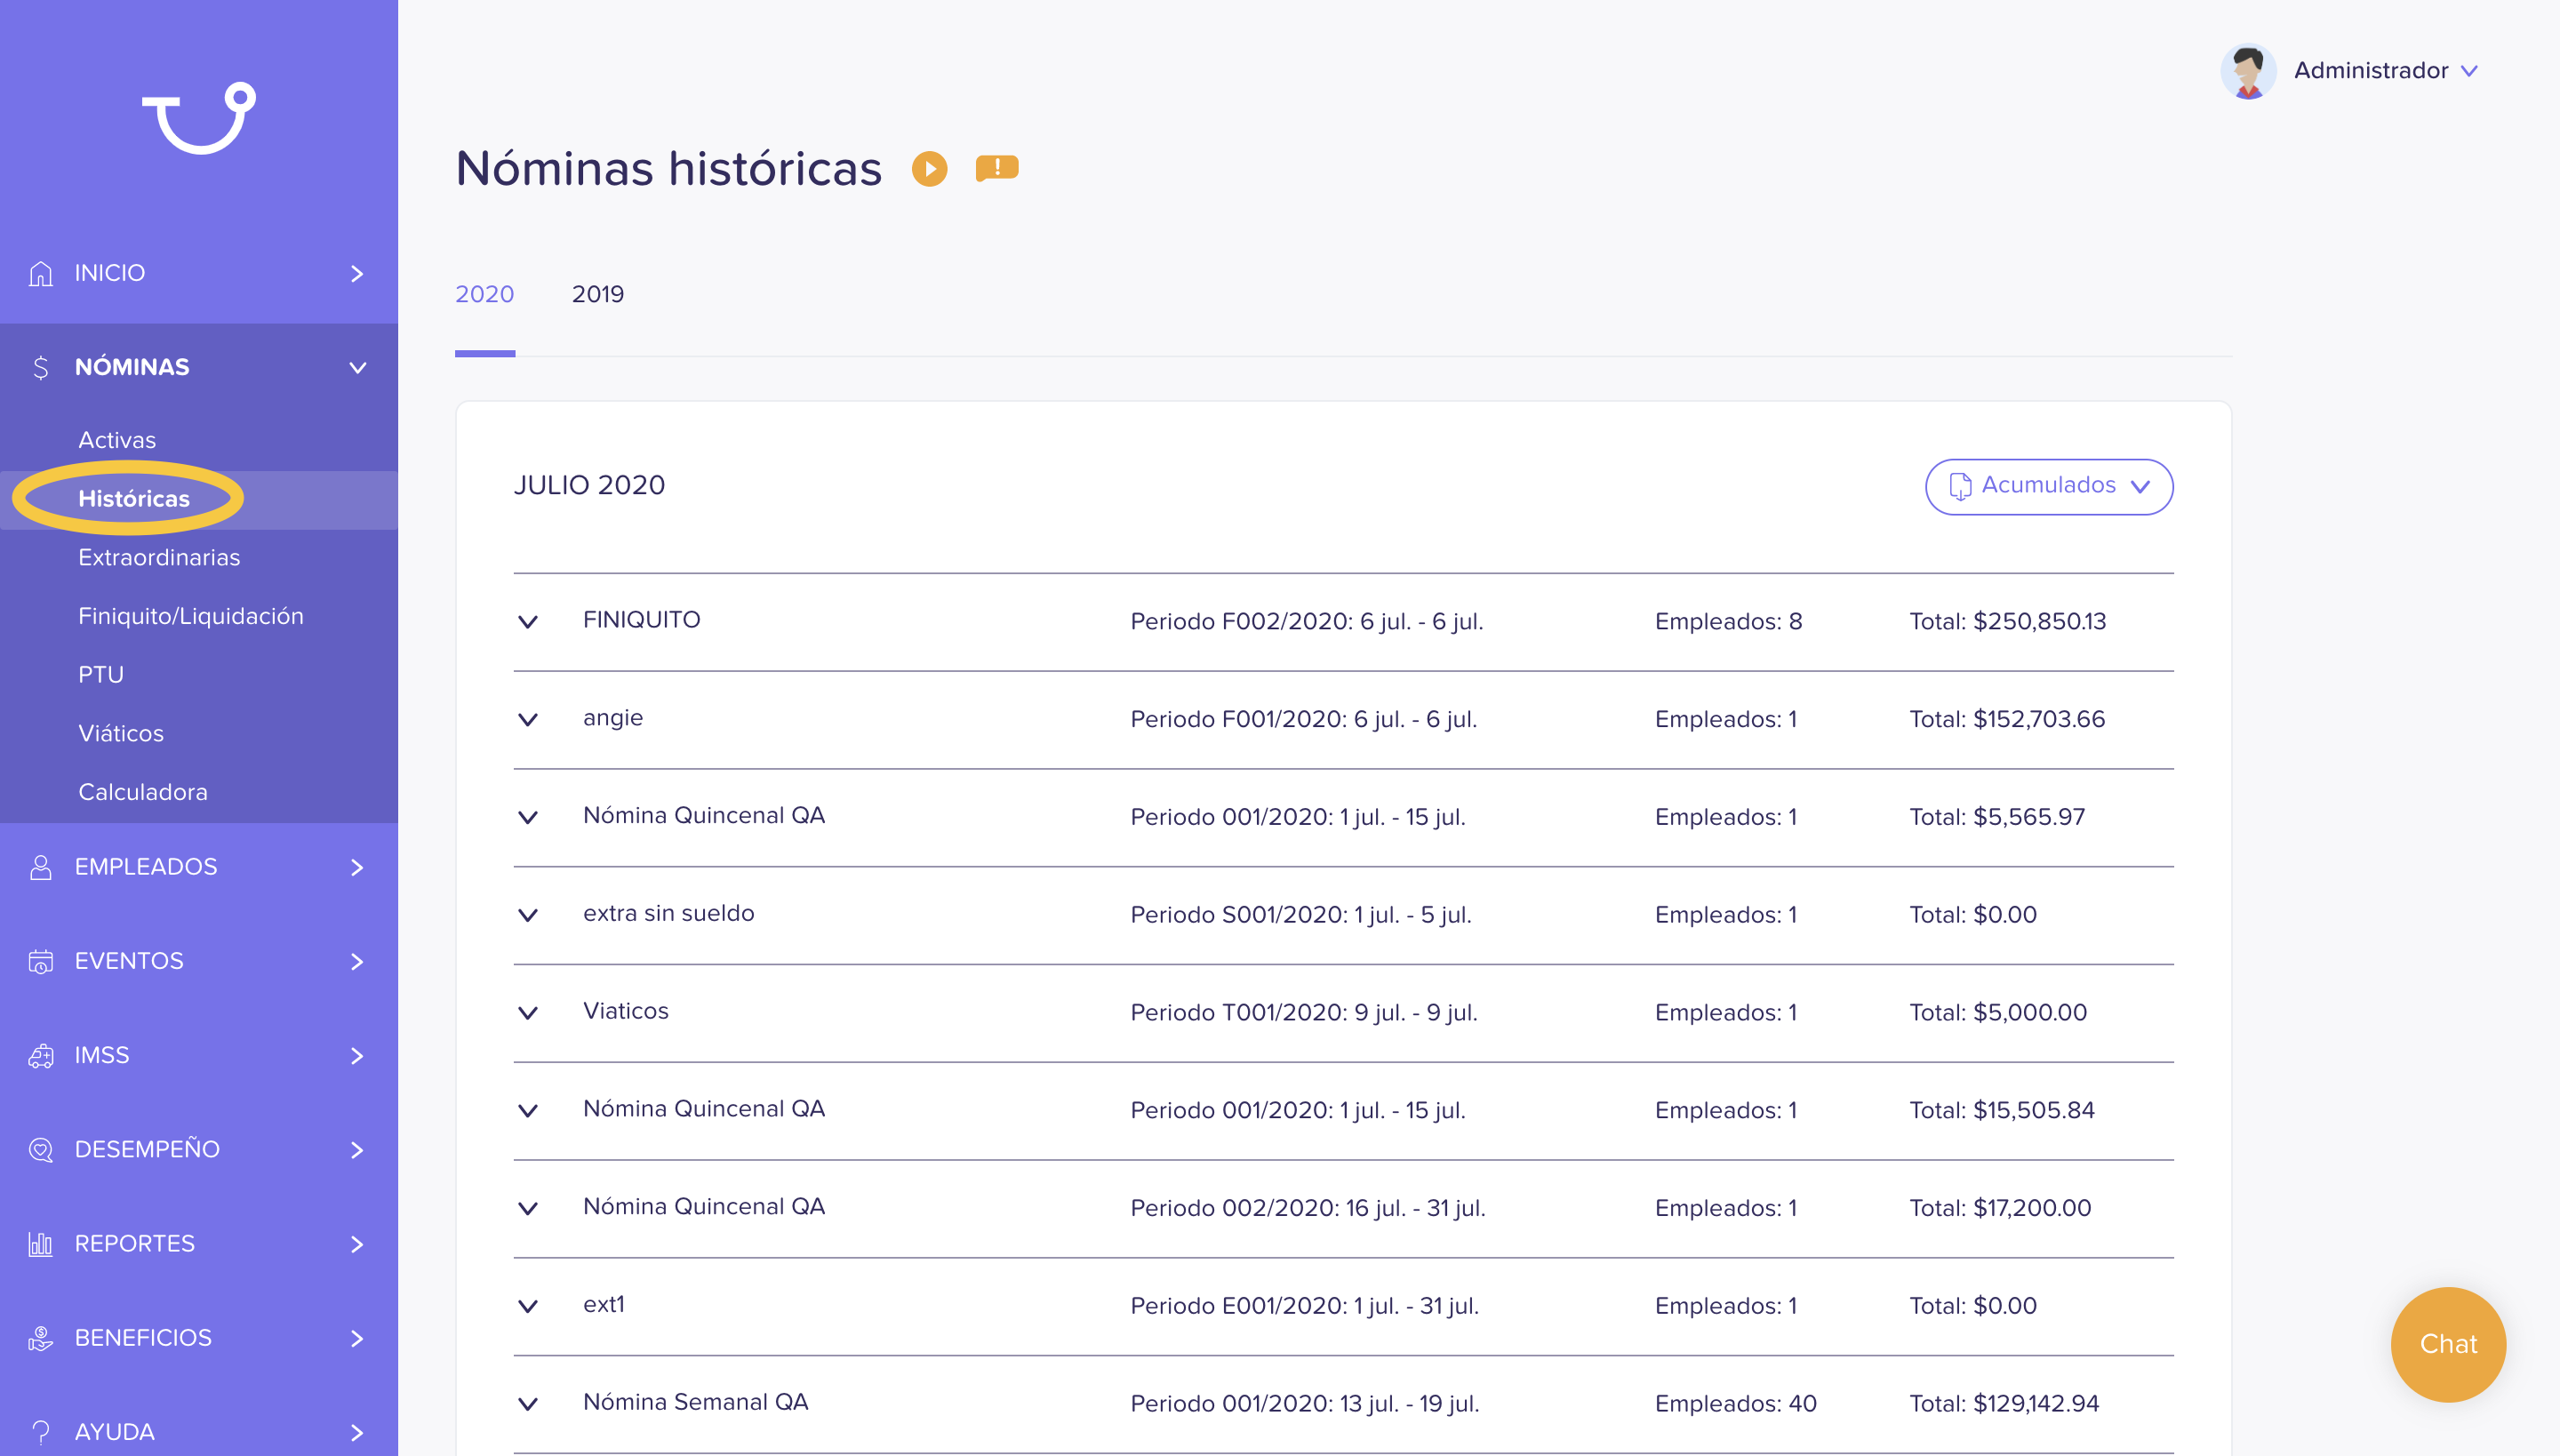Click the BENEFICIOS sidebar label
This screenshot has height=1456, width=2560.
click(143, 1338)
